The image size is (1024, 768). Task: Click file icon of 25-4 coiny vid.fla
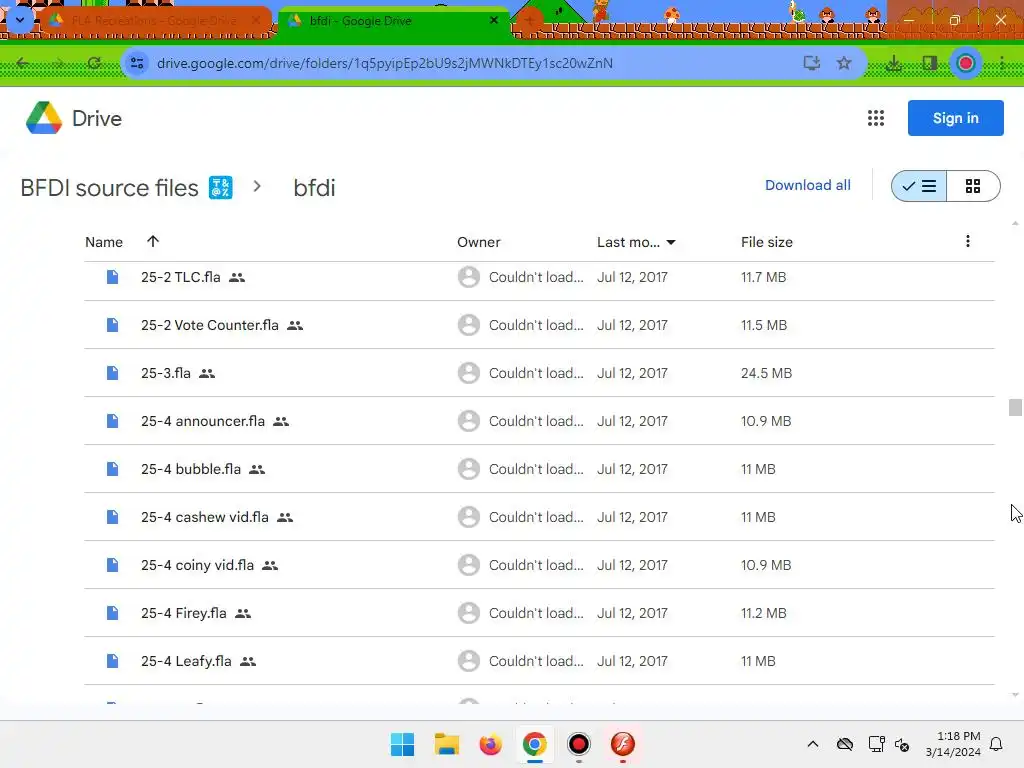[112, 565]
